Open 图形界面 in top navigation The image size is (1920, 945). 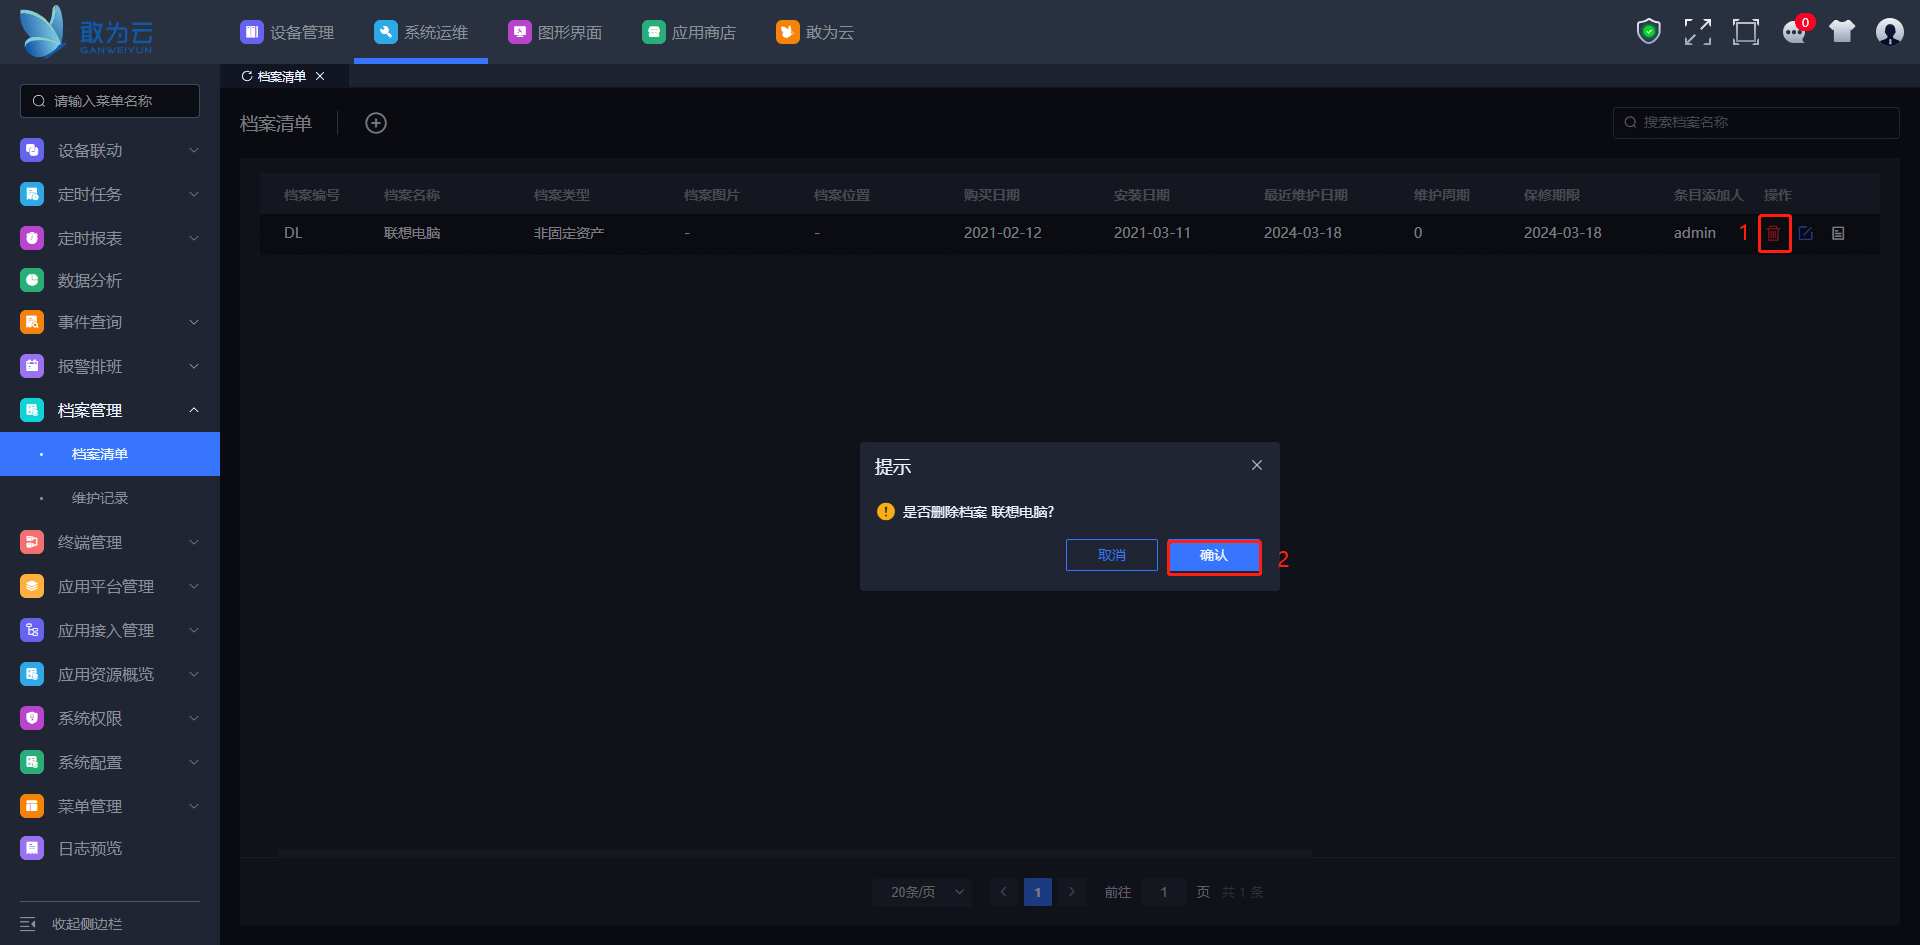[x=556, y=32]
